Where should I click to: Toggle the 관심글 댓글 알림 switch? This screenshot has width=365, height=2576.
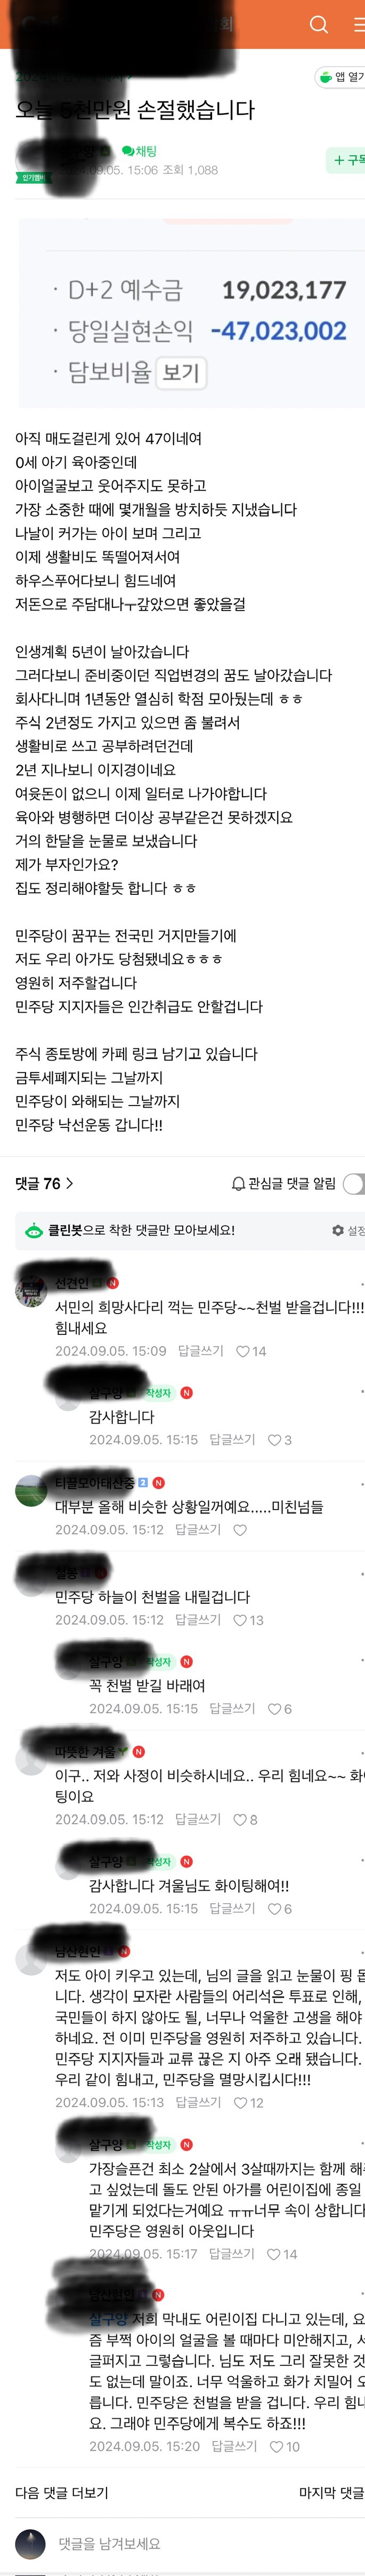(354, 1184)
